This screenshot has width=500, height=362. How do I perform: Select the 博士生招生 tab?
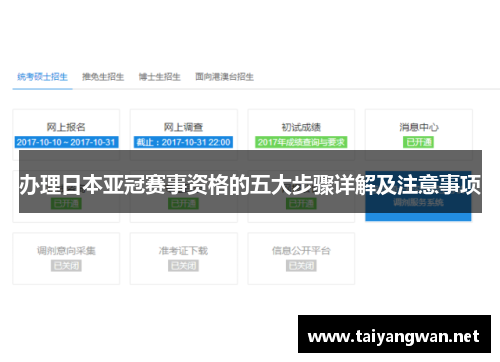coord(159,77)
